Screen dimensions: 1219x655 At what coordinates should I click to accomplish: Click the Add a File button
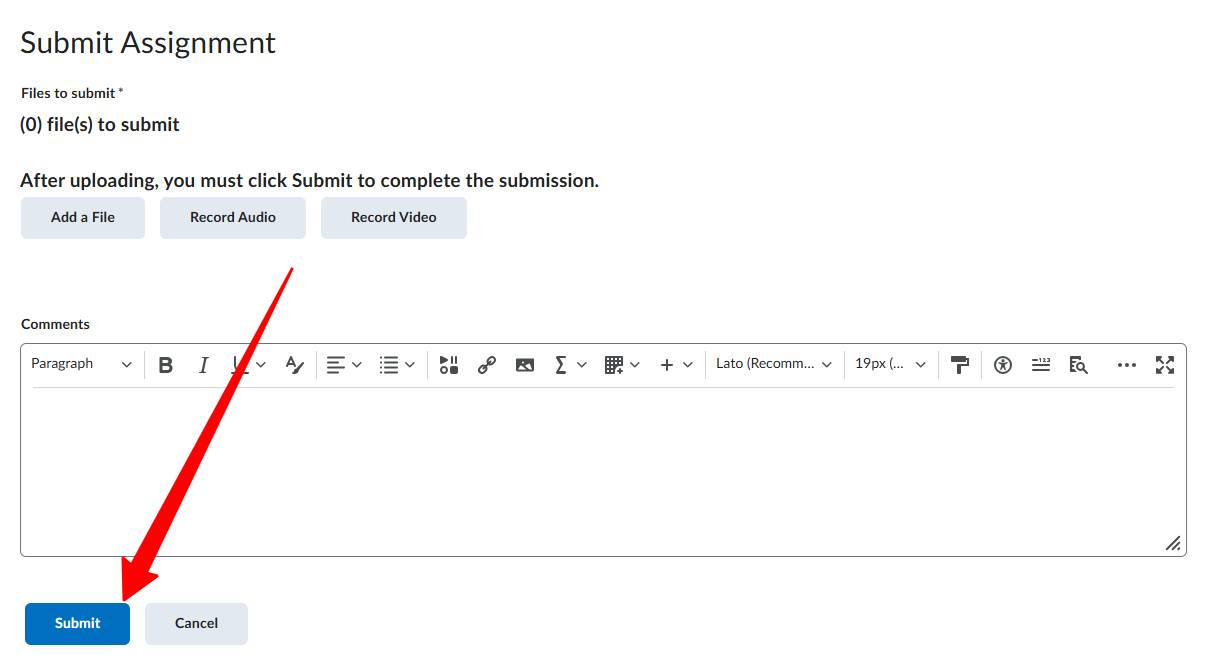[83, 218]
